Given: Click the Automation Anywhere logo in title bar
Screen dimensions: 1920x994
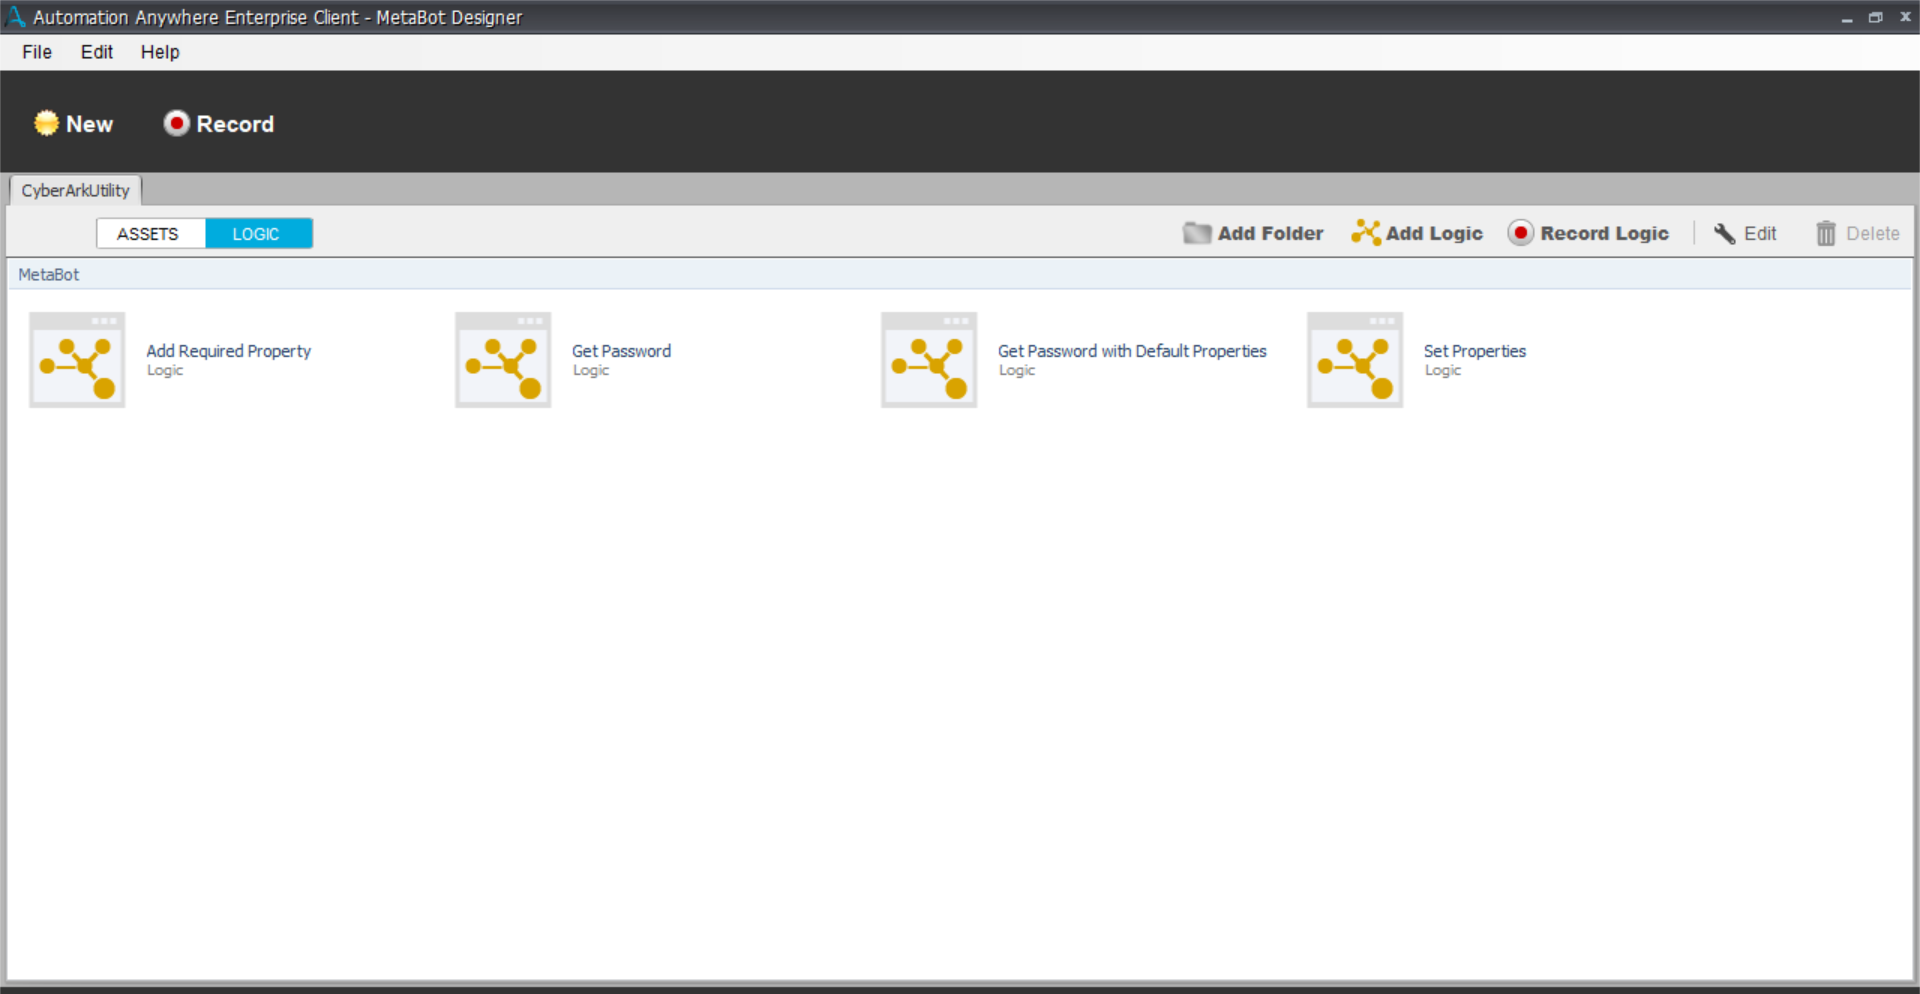Looking at the screenshot, I should pos(16,17).
